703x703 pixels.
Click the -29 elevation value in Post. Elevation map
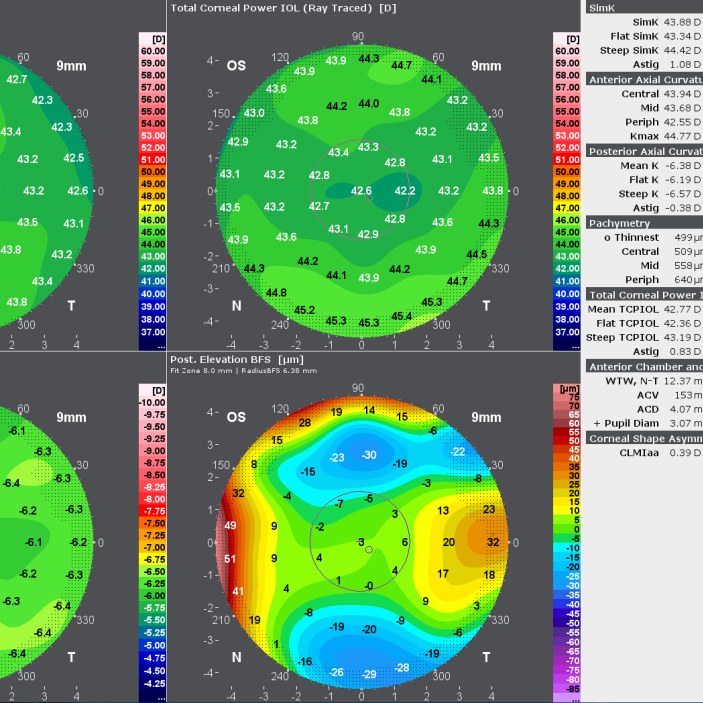click(x=369, y=674)
